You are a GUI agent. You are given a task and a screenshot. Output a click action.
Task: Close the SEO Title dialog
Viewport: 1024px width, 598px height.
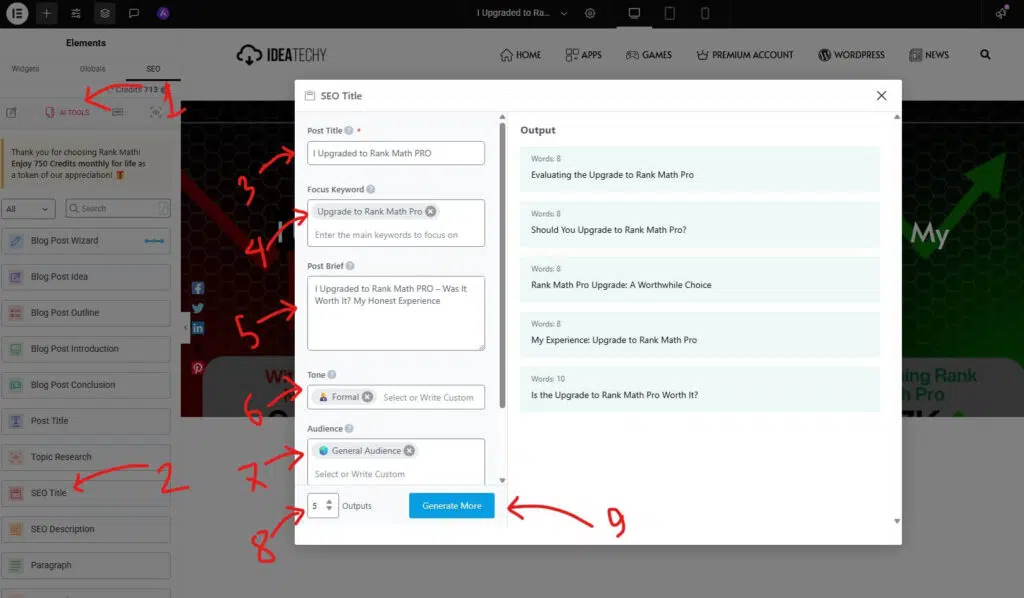pos(881,95)
